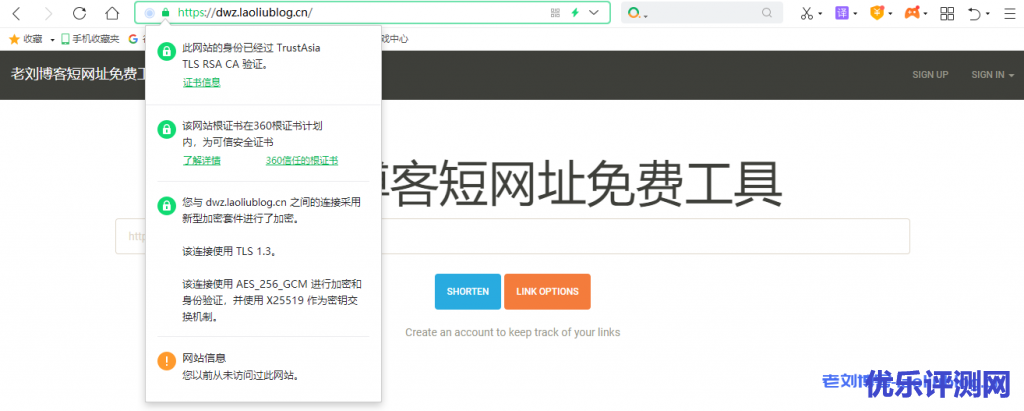This screenshot has height=411, width=1024.
Task: Click the lightning speed mode icon
Action: click(x=575, y=13)
